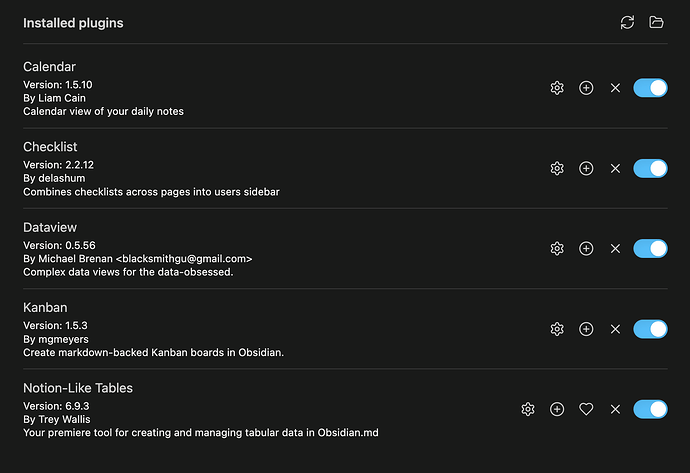The height and width of the screenshot is (473, 690).
Task: Add a hotkey for the Calendar plugin
Action: 586,88
